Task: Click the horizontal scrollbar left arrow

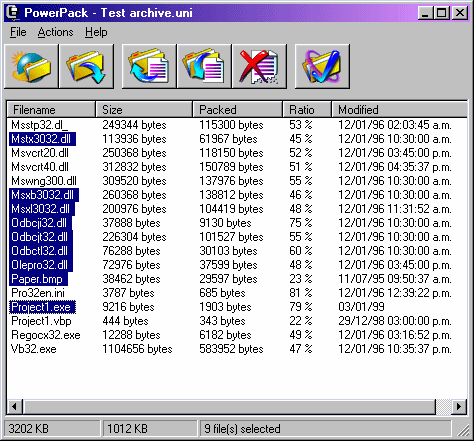Action: click(x=15, y=407)
